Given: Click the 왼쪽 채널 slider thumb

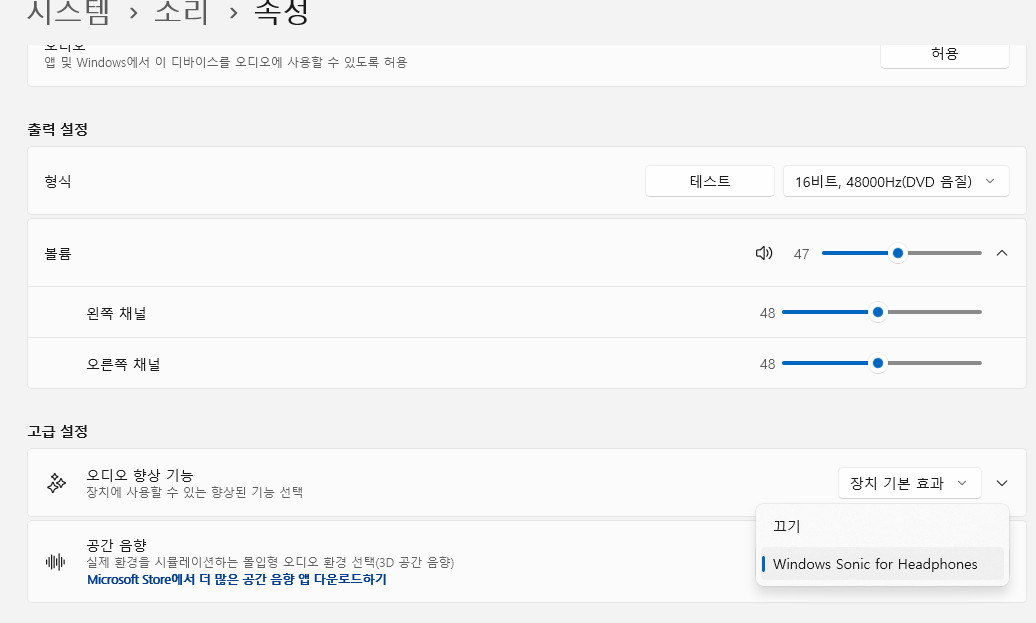Looking at the screenshot, I should point(878,312).
